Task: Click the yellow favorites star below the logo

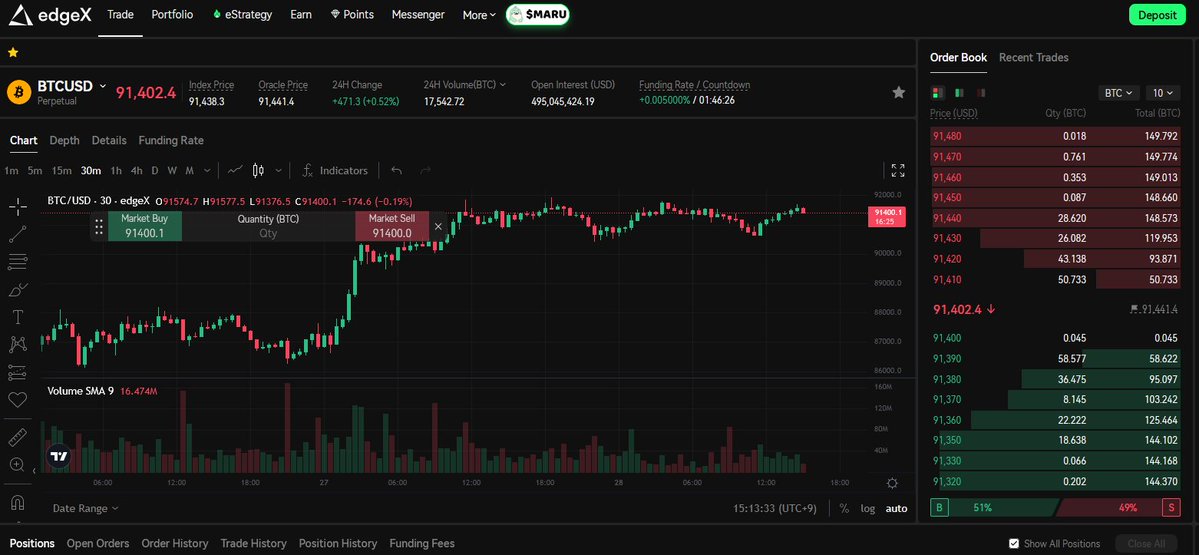Action: coord(13,53)
